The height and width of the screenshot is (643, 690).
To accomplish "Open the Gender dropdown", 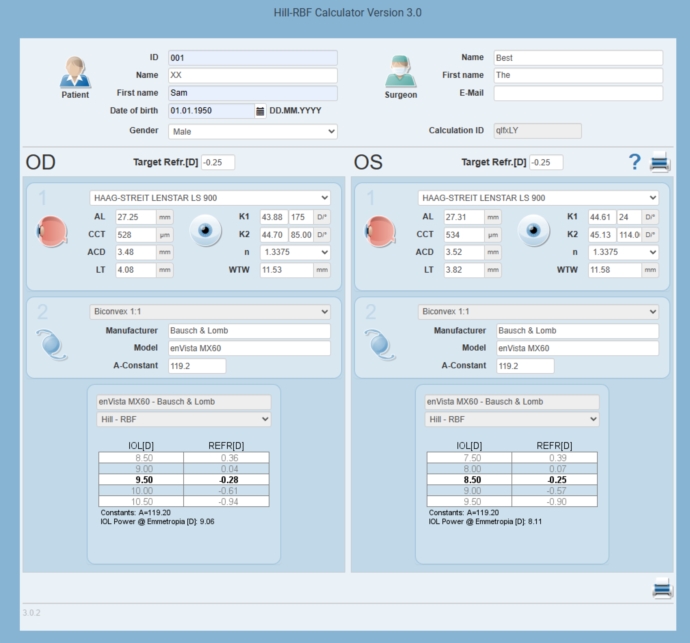I will pos(253,131).
